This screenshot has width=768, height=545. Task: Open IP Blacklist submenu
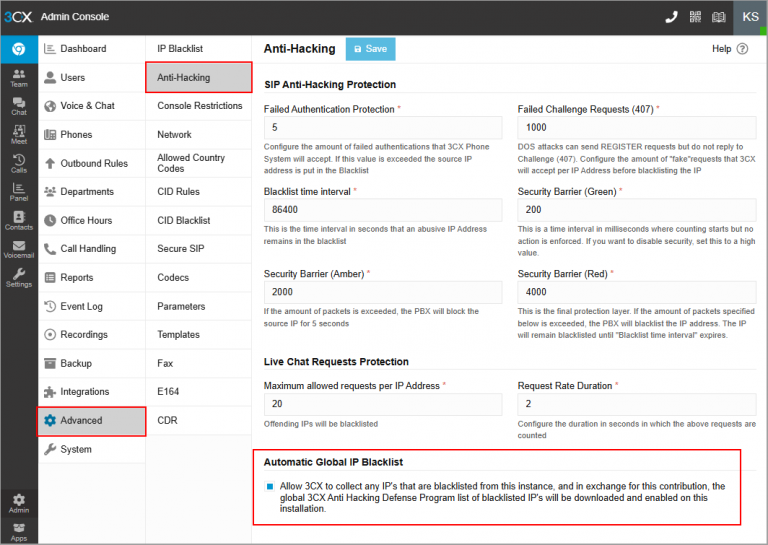(198, 48)
